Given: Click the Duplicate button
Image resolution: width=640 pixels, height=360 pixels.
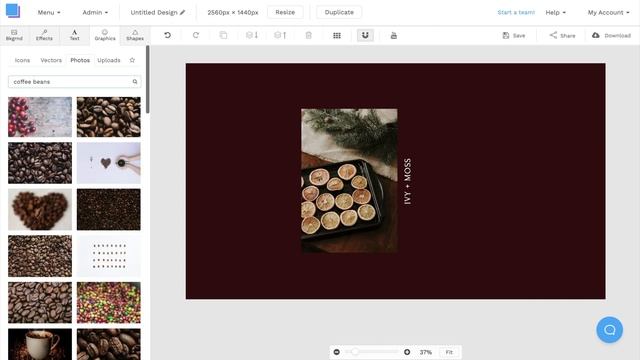Looking at the screenshot, I should coord(339,12).
